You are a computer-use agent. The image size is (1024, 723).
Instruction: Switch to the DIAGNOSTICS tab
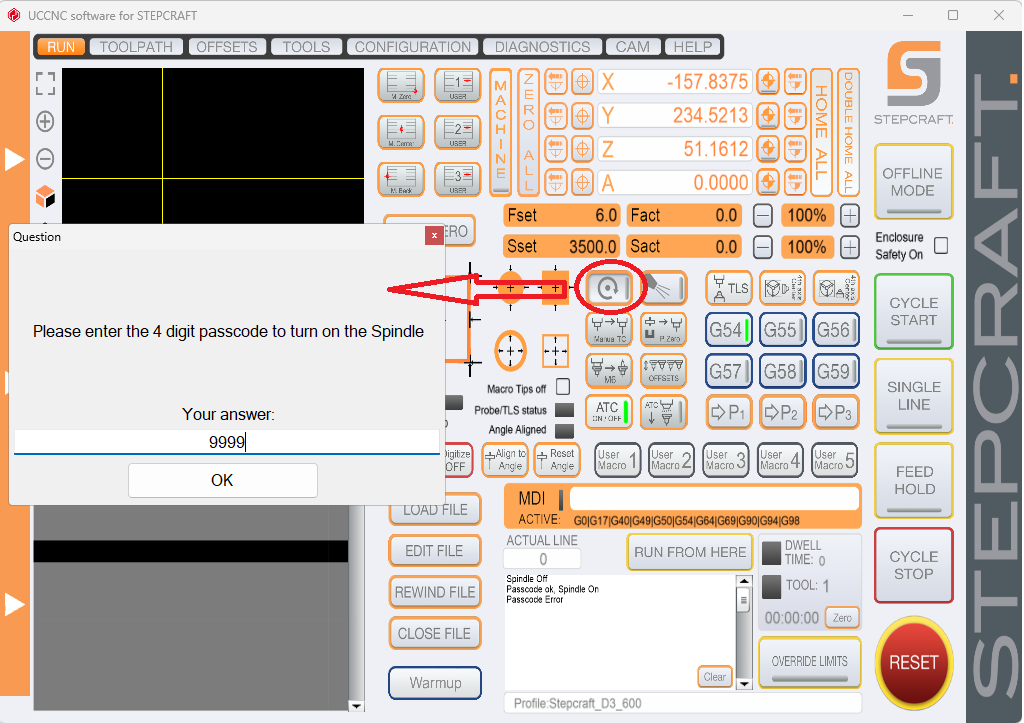pyautogui.click(x=542, y=47)
